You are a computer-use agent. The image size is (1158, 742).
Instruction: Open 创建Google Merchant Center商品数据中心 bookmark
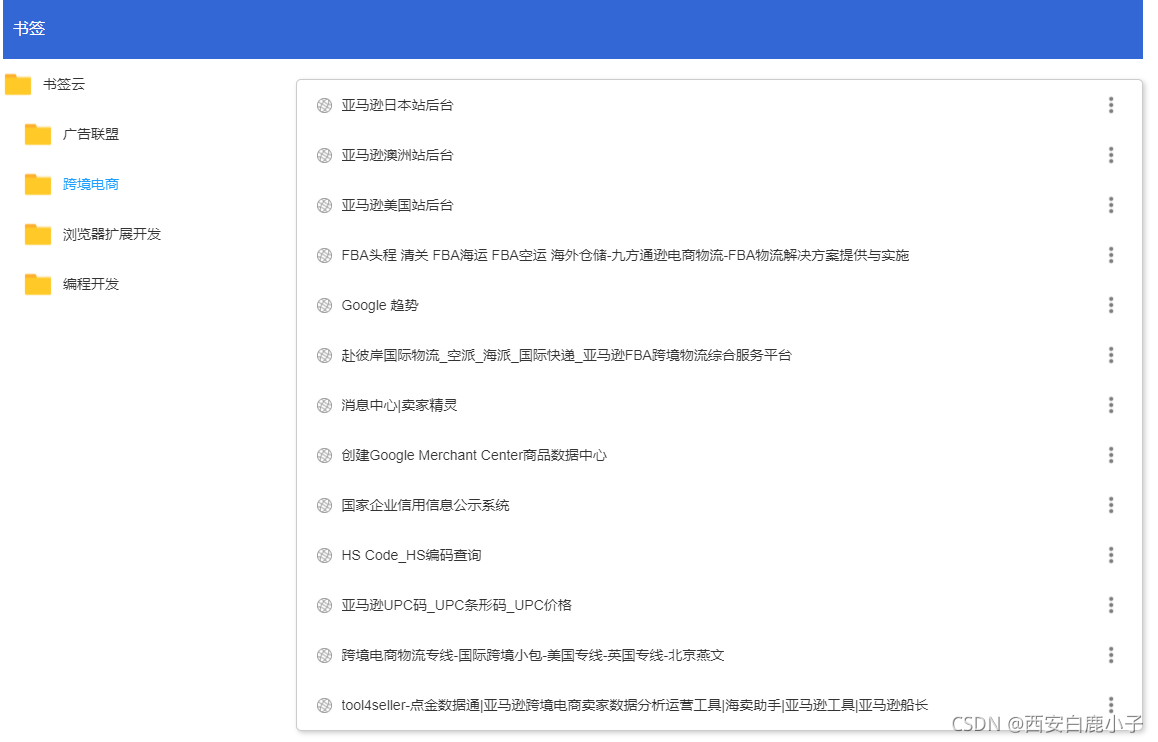pos(474,456)
